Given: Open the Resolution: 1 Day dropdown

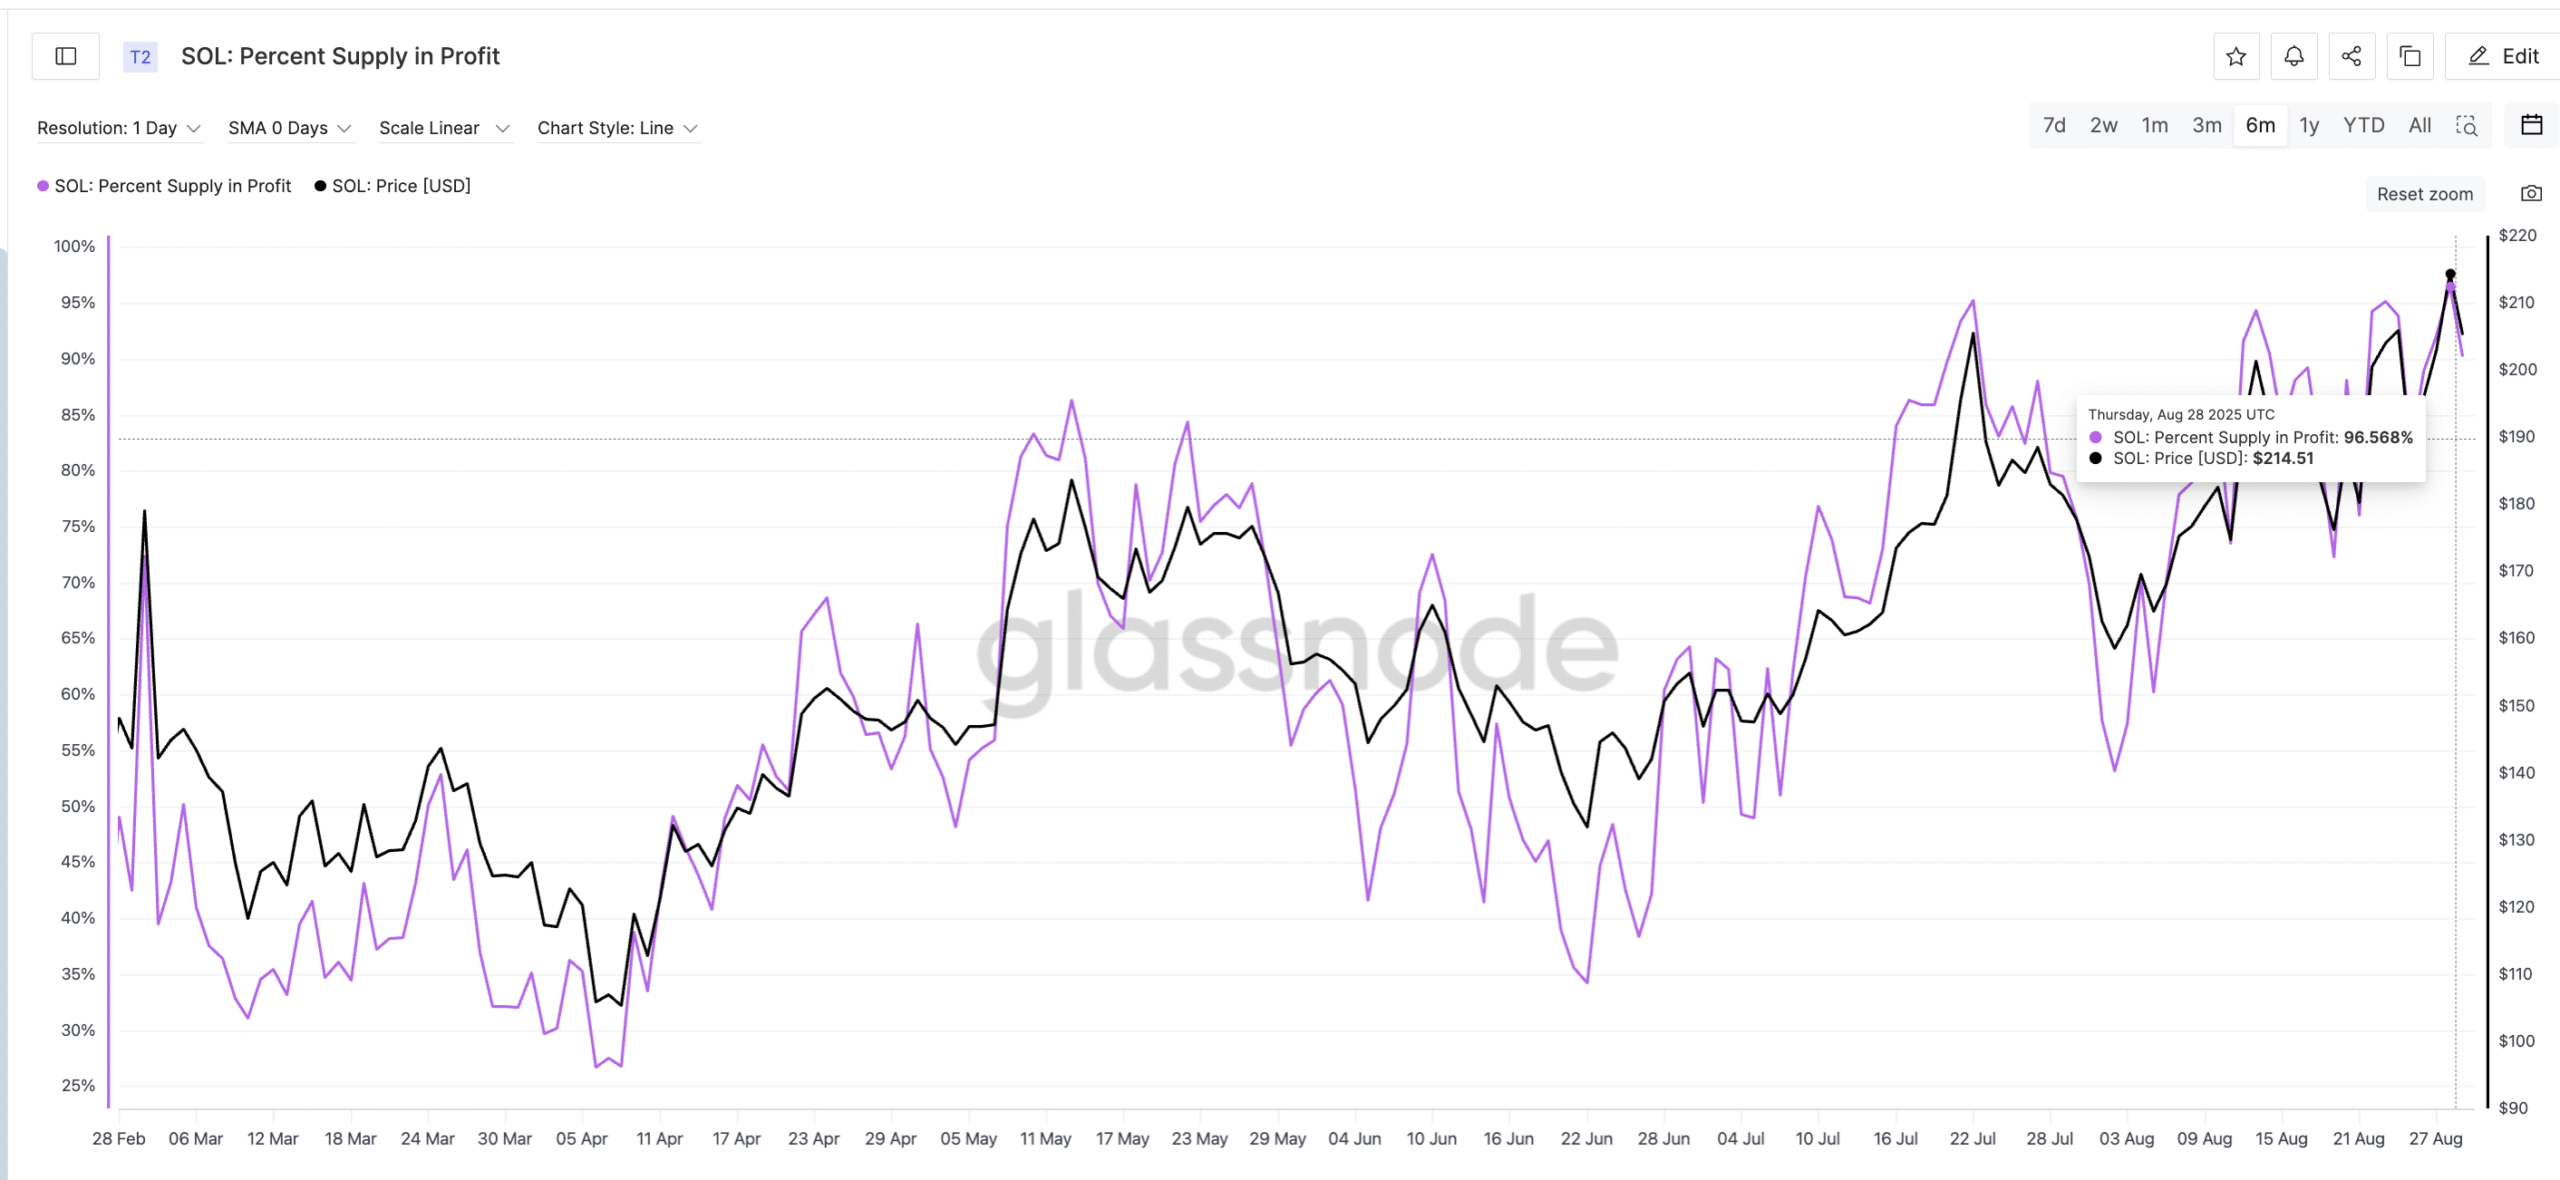Looking at the screenshot, I should 118,127.
